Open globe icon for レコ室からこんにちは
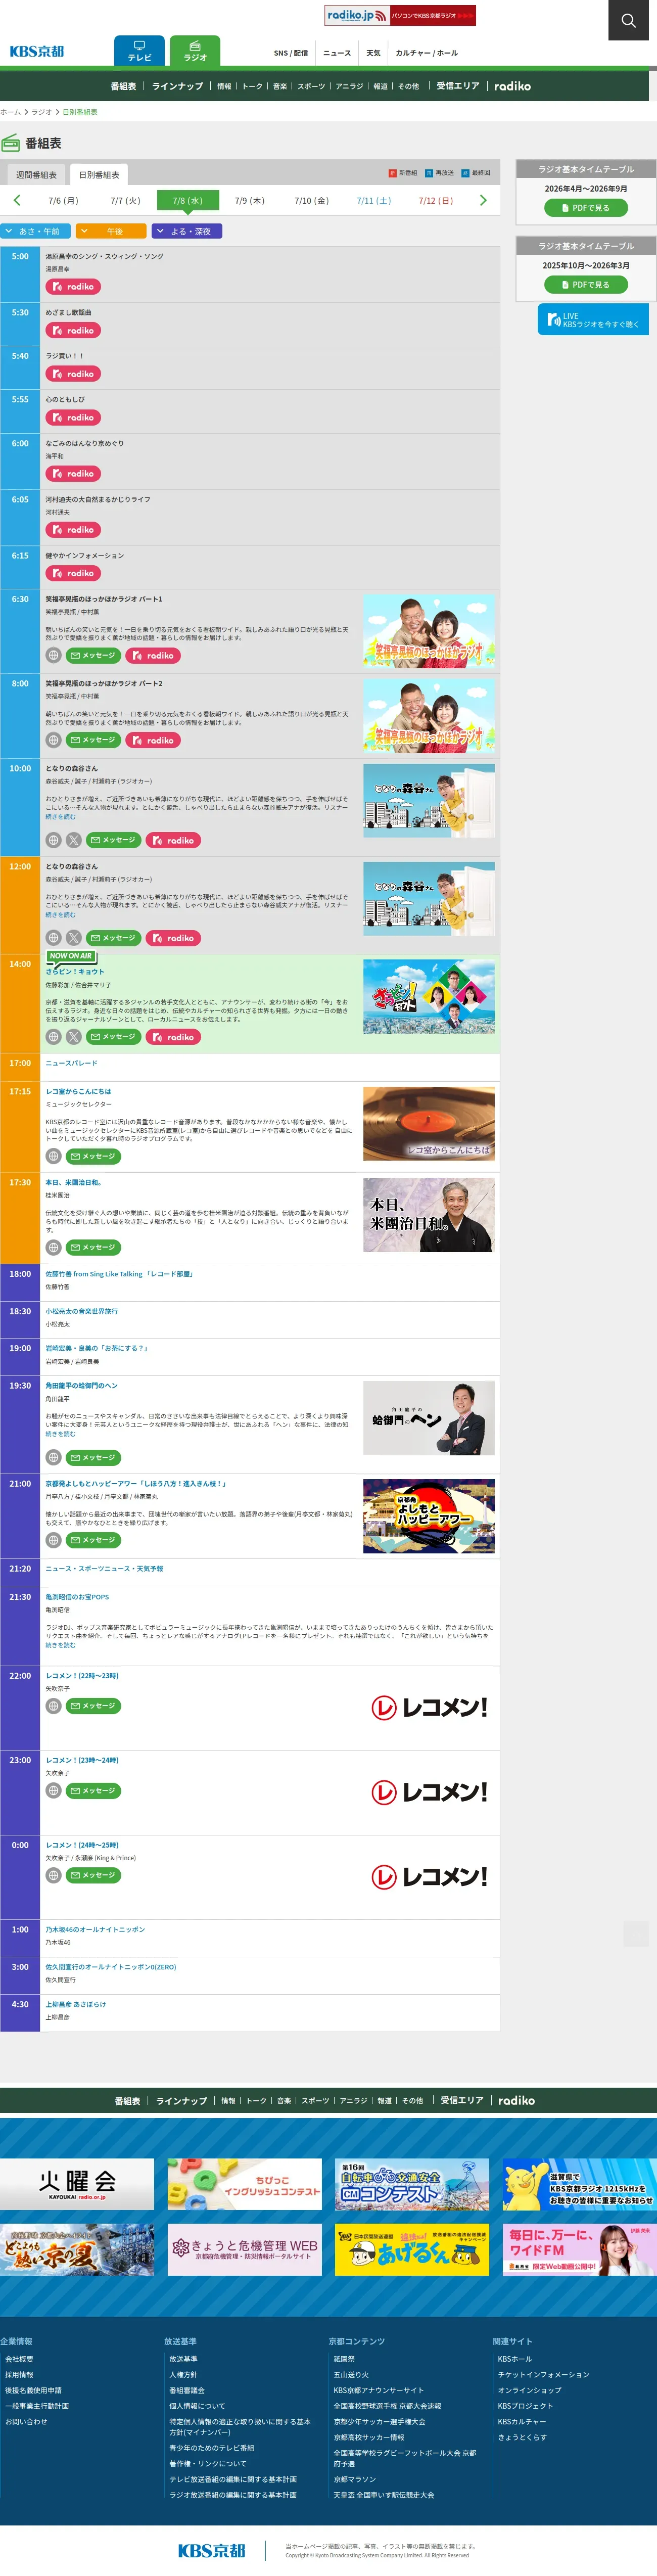This screenshot has width=657, height=2576. 54,1156
